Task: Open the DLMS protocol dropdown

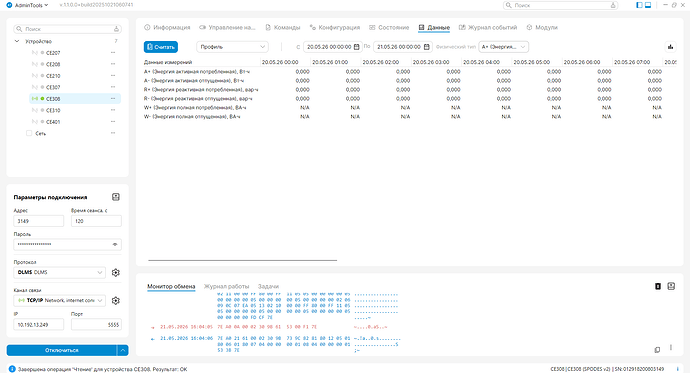Action: 59,272
